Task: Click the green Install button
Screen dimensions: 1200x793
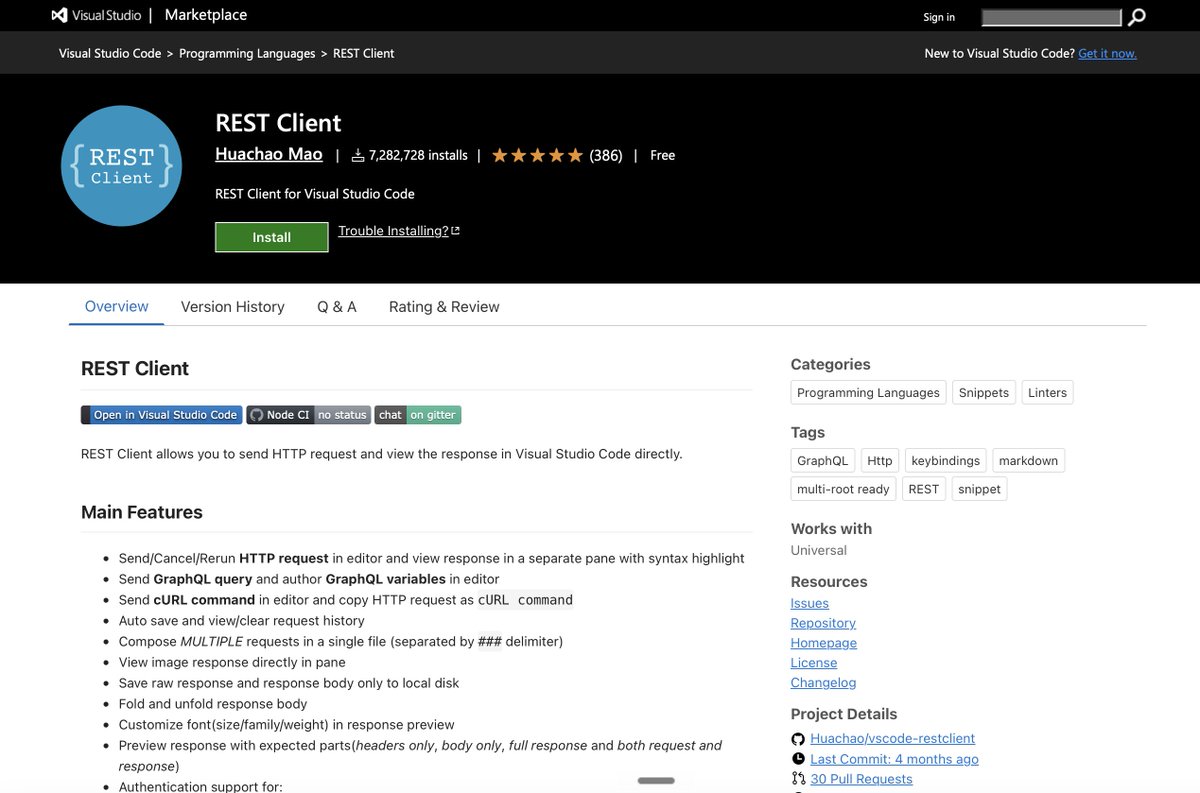Action: [x=272, y=237]
